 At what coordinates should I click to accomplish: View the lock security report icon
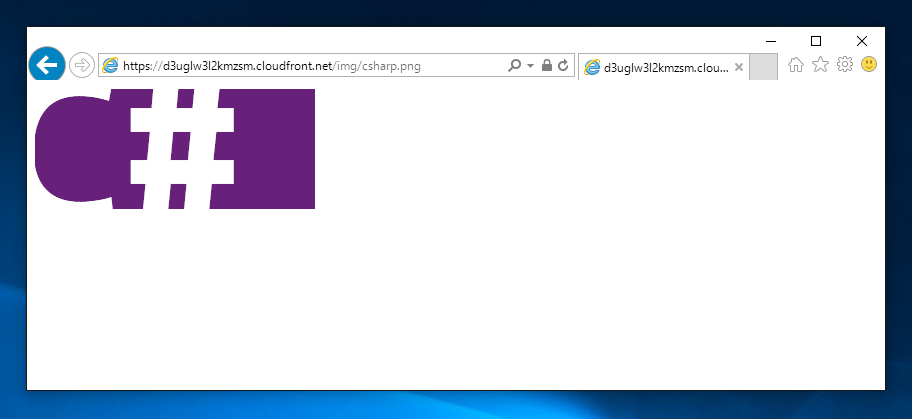click(x=547, y=65)
